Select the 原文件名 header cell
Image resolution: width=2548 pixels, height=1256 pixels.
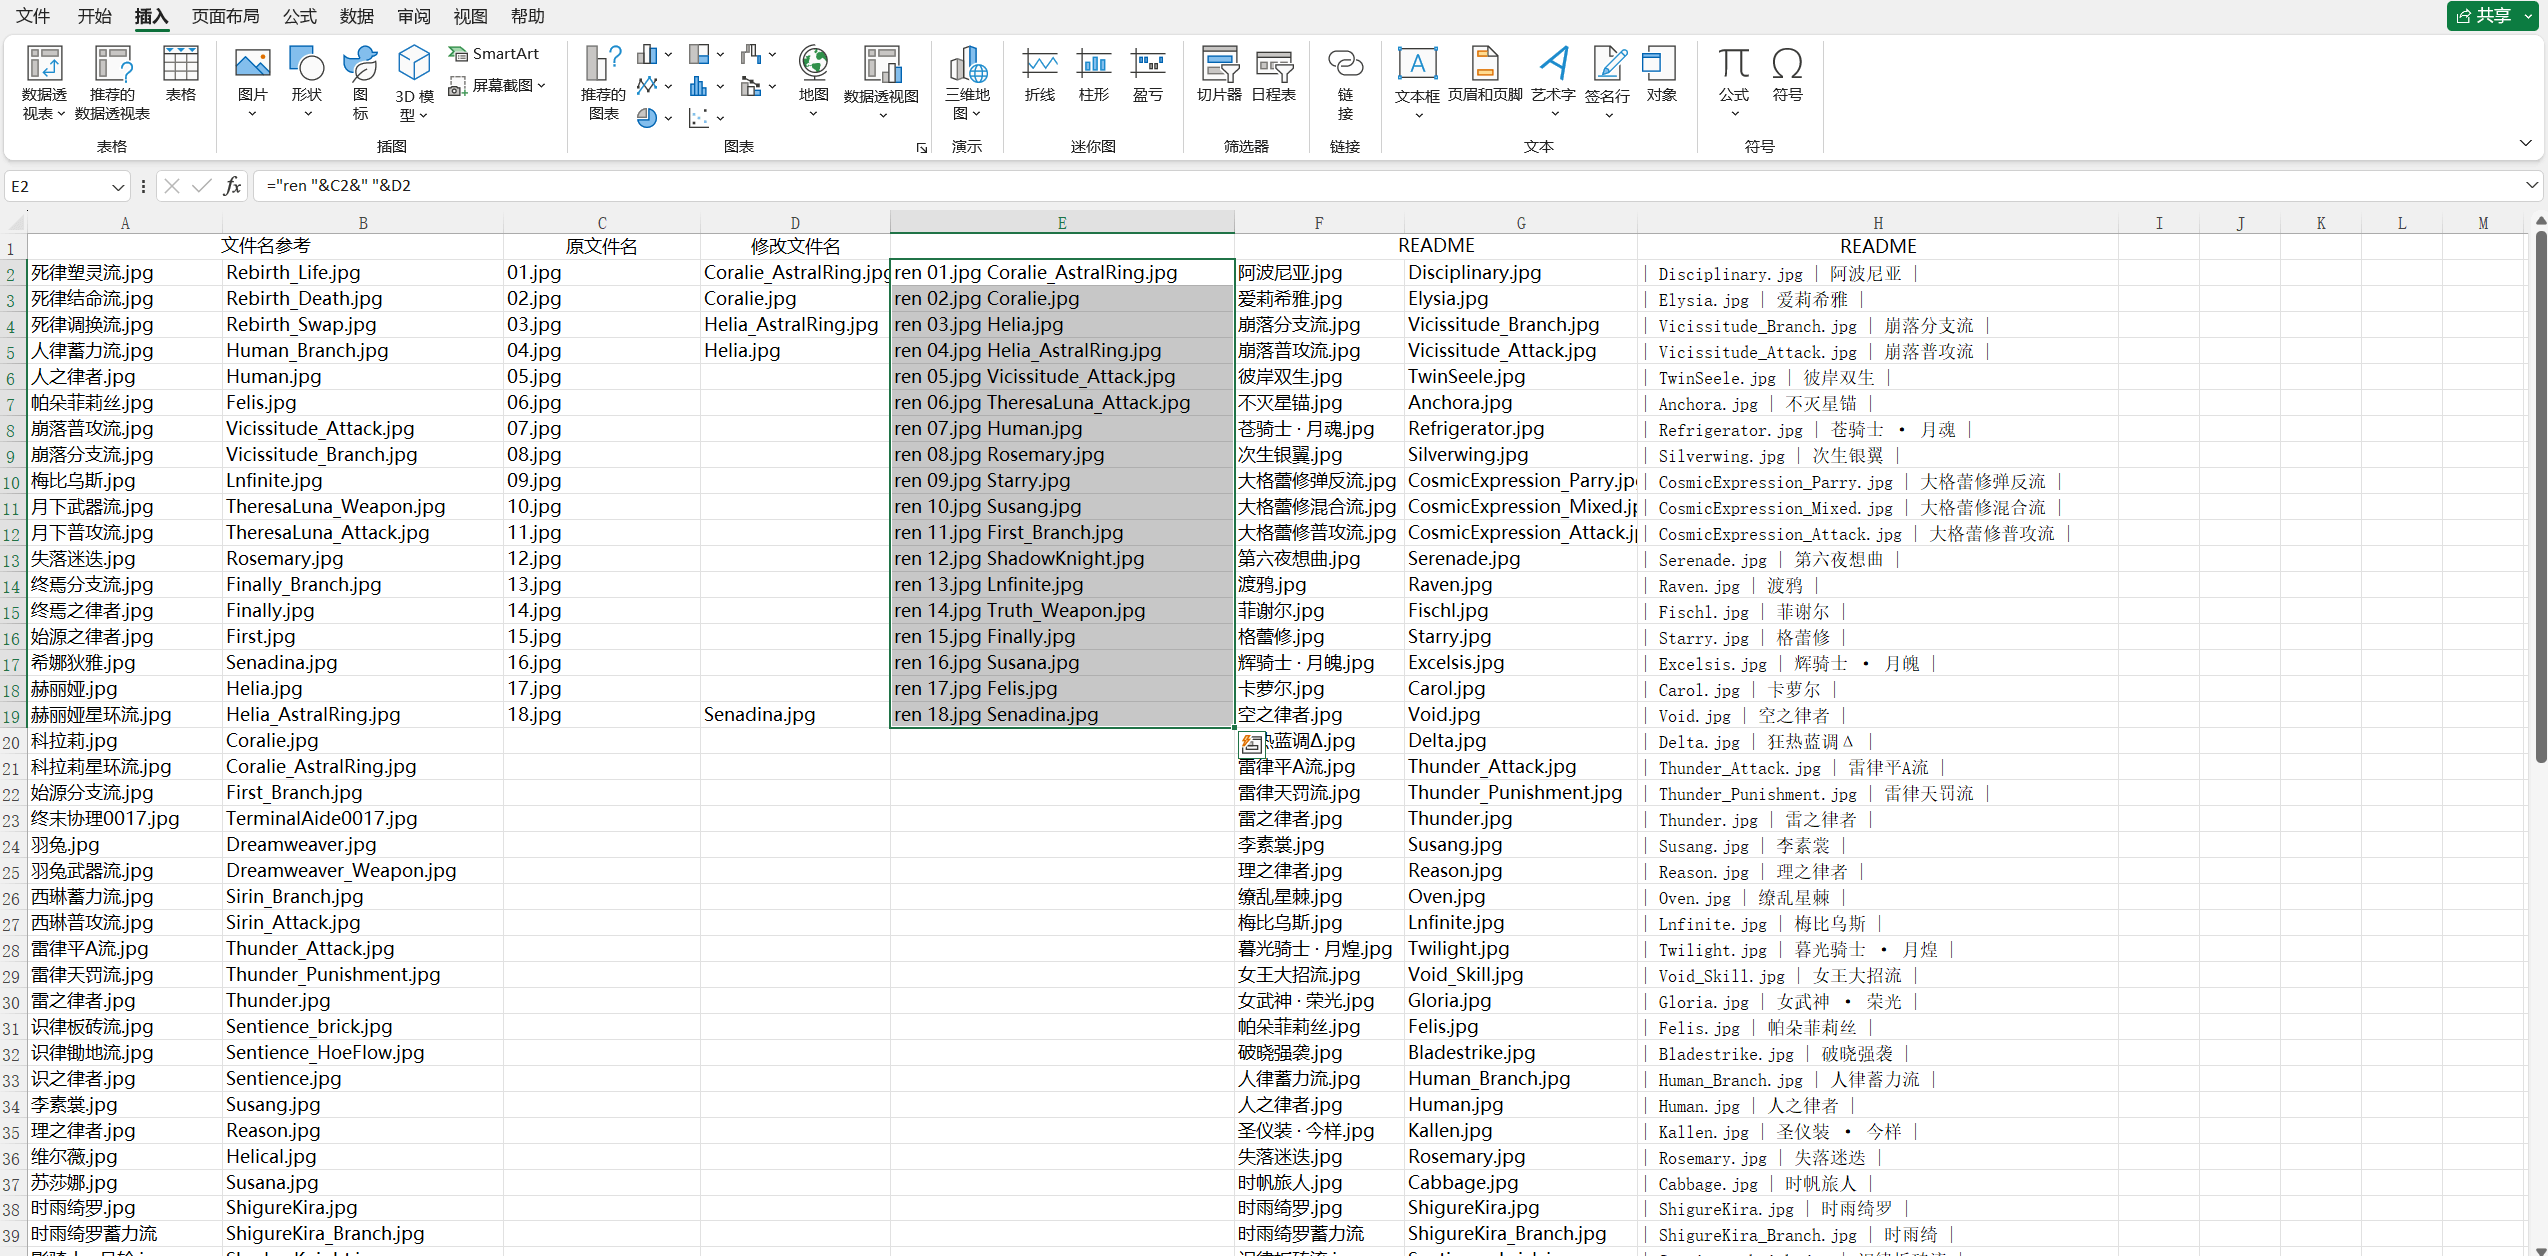pos(601,246)
